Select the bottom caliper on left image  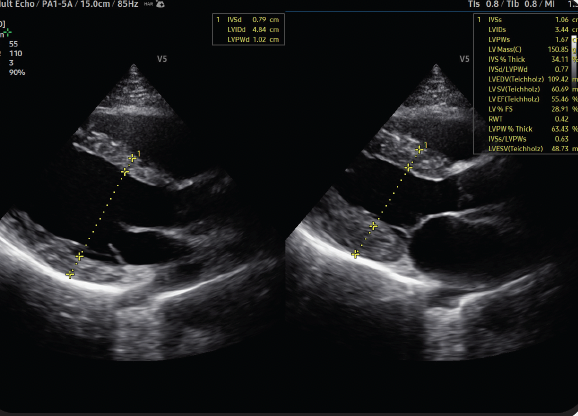point(70,274)
